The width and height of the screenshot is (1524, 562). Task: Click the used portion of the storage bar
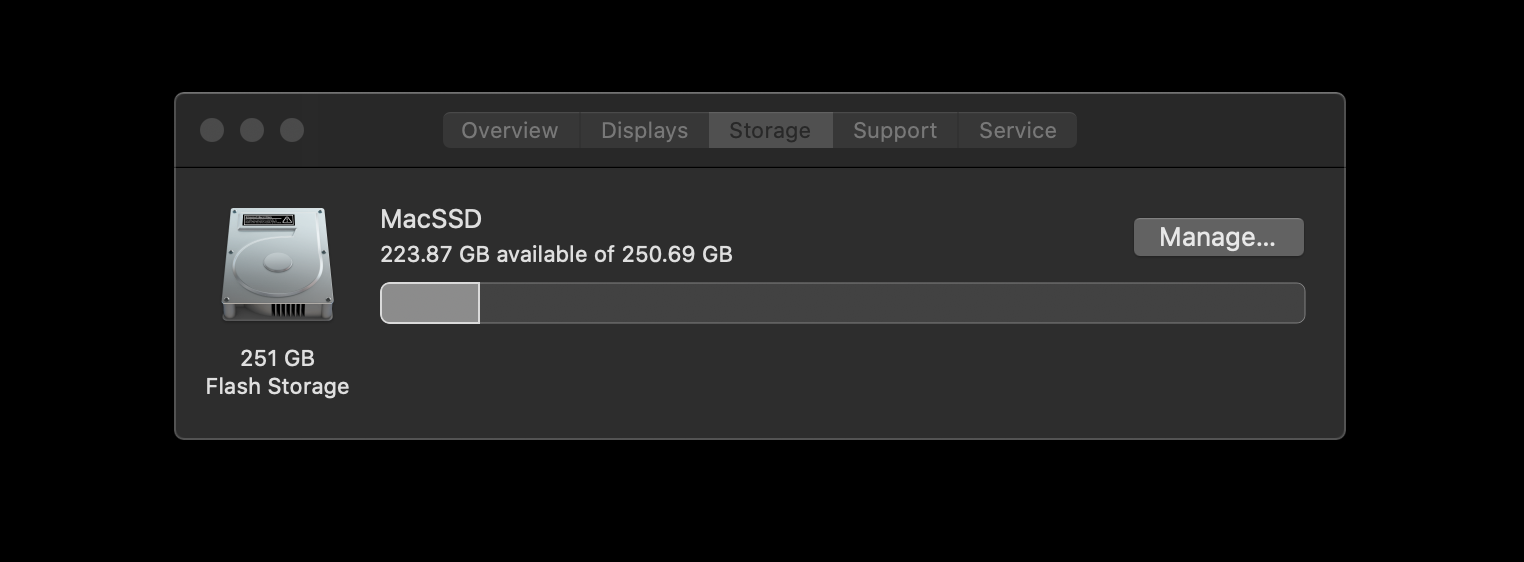click(x=430, y=303)
